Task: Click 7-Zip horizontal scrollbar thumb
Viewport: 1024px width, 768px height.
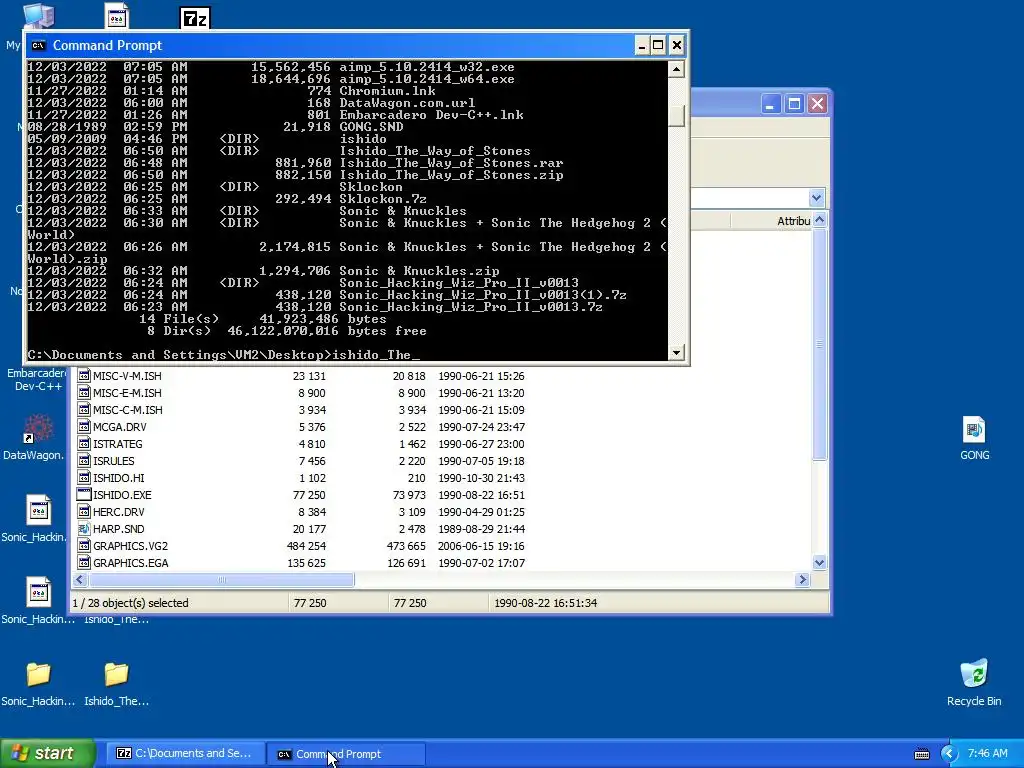Action: 221,579
